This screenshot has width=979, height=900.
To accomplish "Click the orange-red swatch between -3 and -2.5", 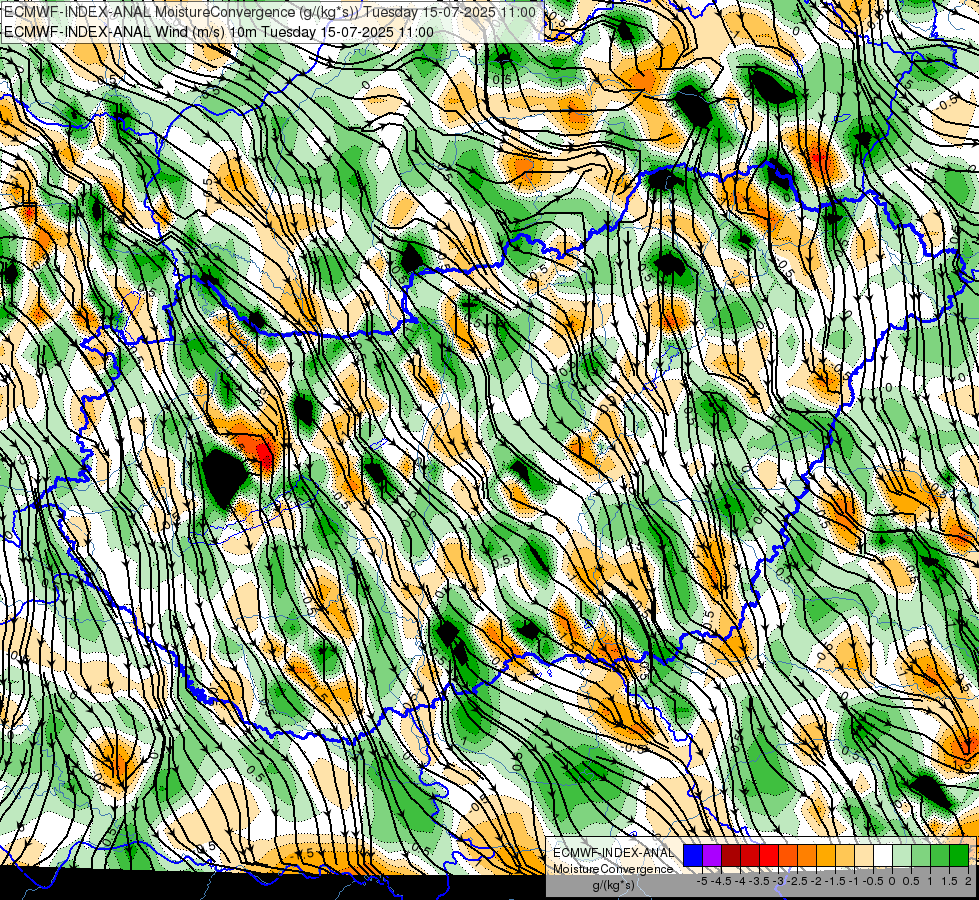I will coord(788,855).
